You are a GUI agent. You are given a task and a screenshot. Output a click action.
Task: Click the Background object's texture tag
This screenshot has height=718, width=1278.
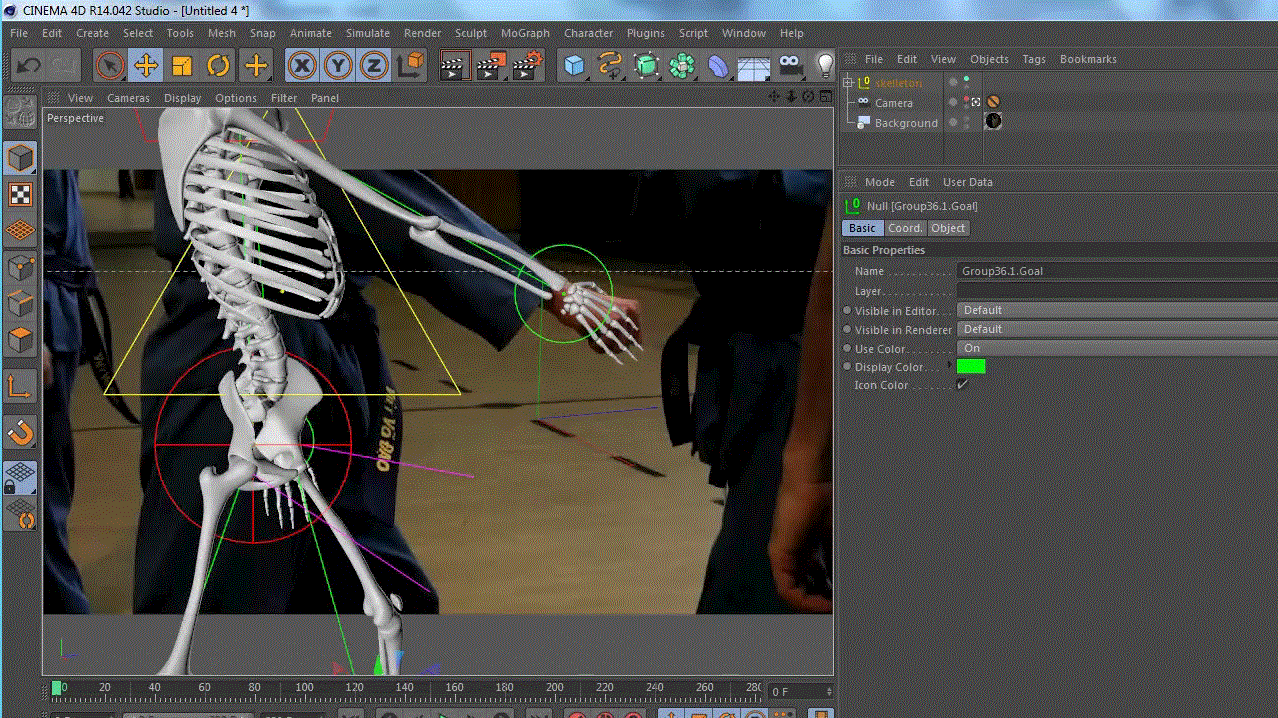tap(993, 121)
